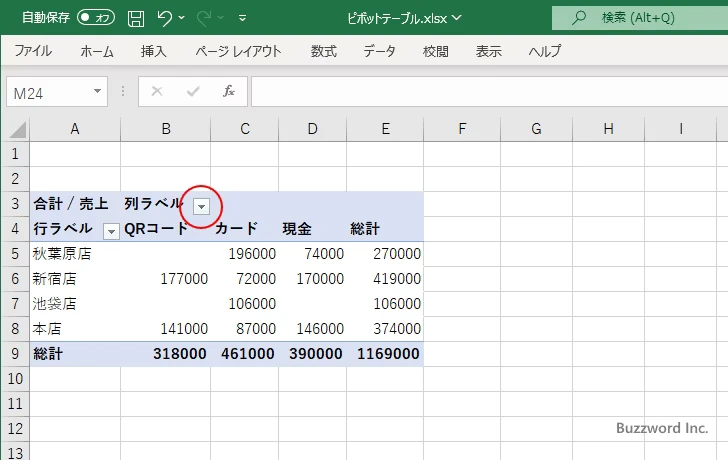Open the Customize Quick Access Toolbar arrow

tap(242, 18)
